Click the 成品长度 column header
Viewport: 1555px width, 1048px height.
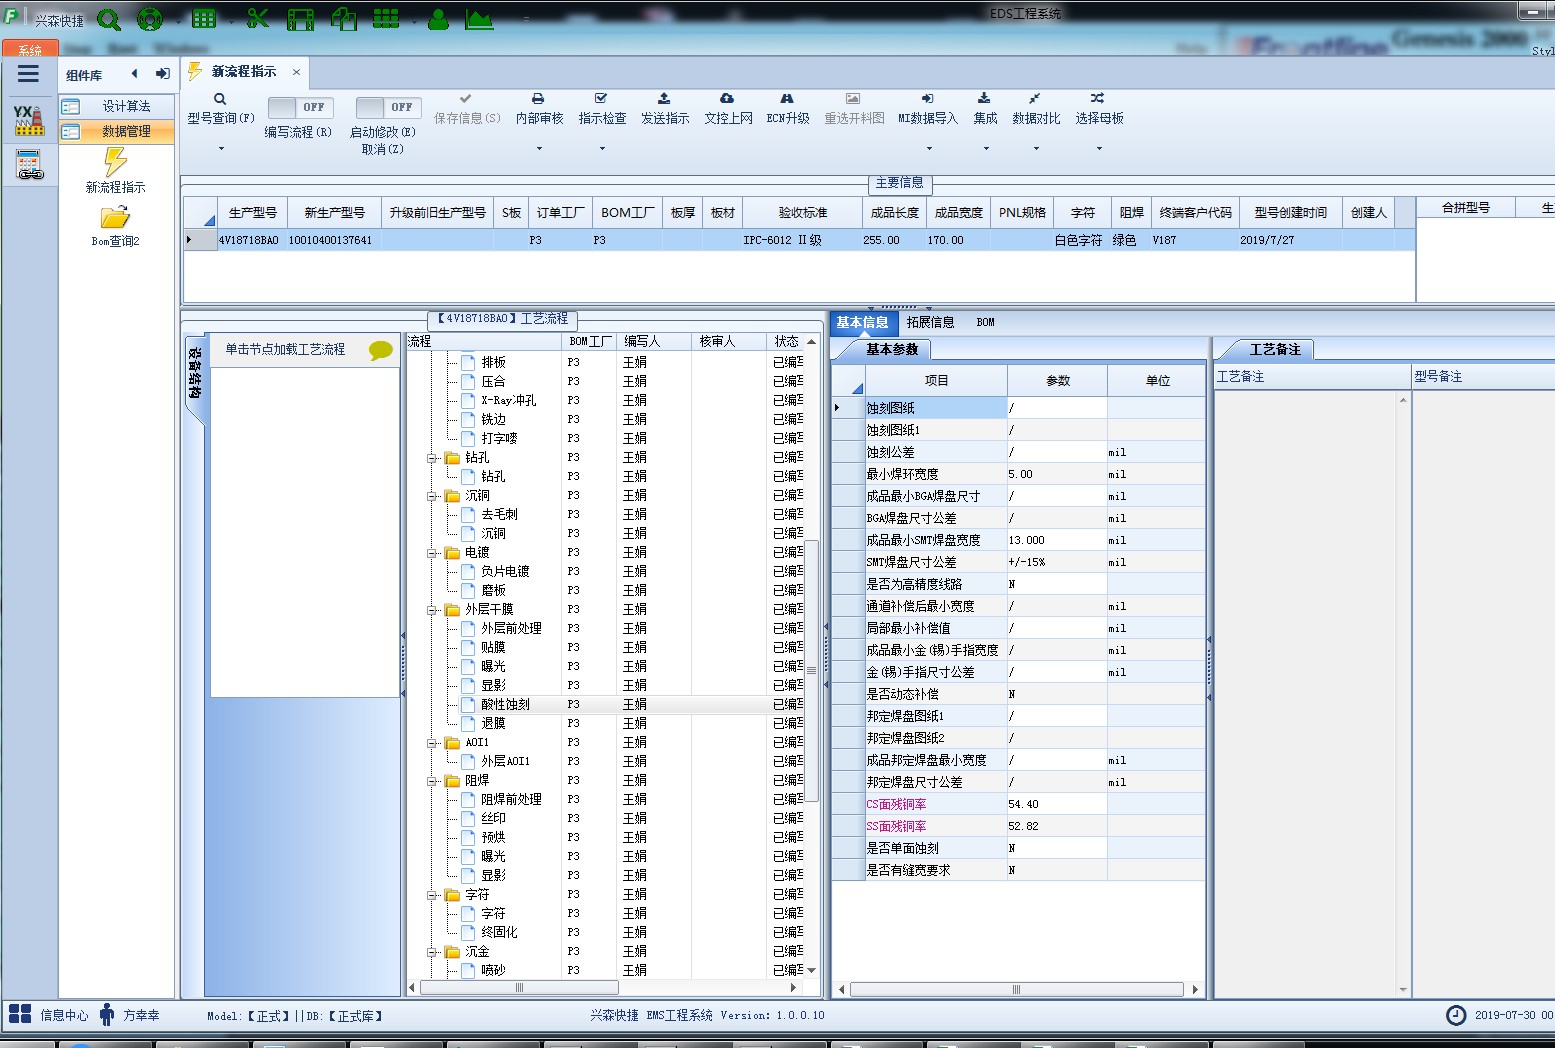(894, 213)
